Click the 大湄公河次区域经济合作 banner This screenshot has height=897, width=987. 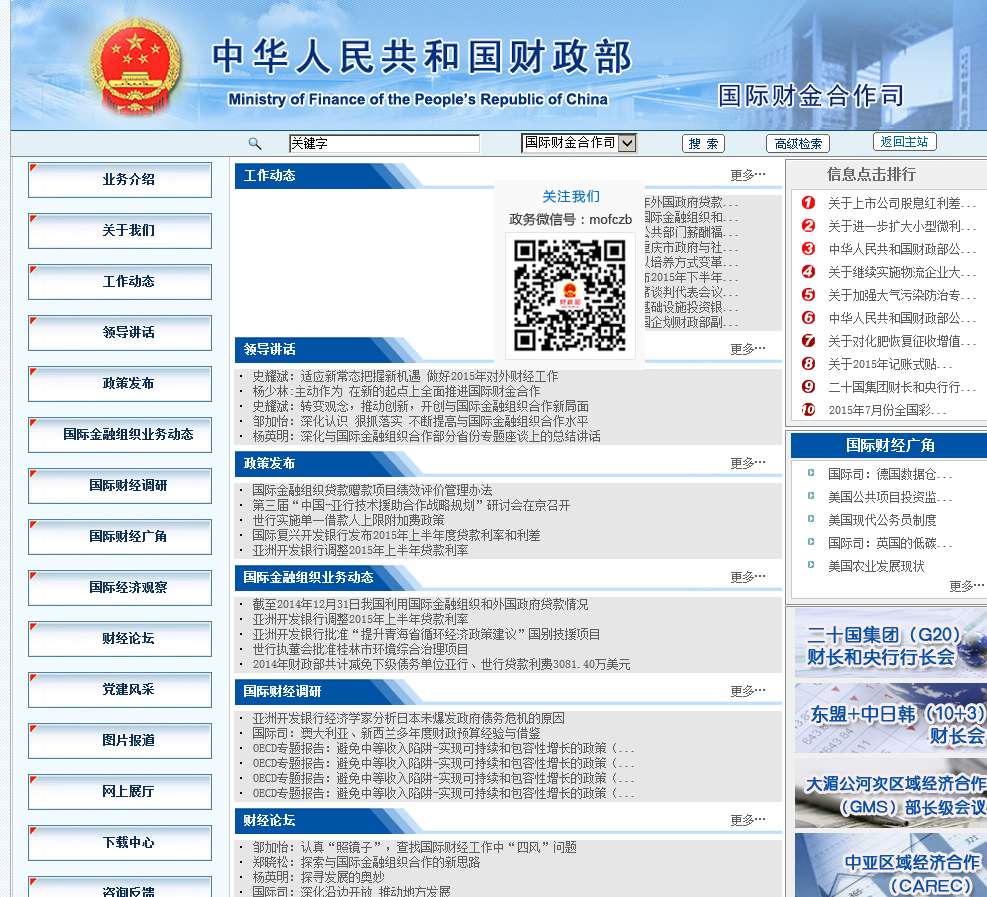pos(891,793)
